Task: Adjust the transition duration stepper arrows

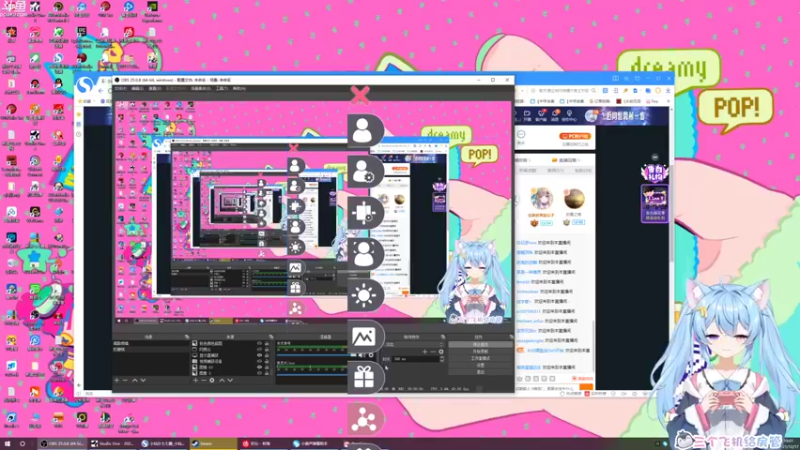Action: point(442,359)
